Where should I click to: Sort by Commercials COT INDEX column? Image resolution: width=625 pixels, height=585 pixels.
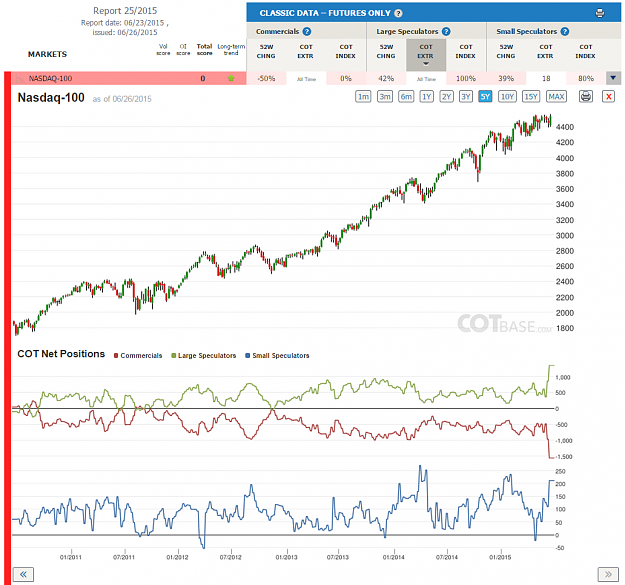tap(346, 52)
